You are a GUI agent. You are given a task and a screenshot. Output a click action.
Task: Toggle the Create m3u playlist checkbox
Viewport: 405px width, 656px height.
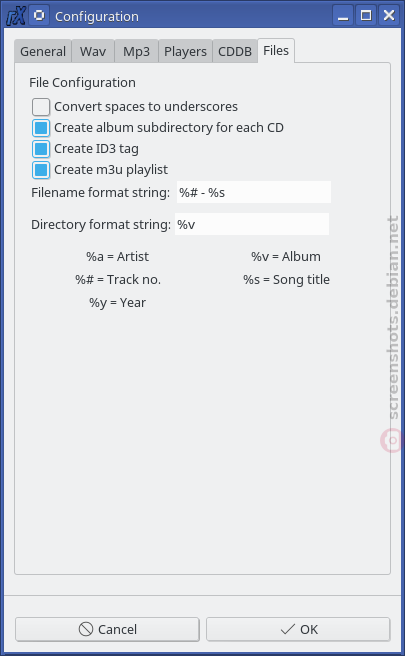tap(41, 170)
